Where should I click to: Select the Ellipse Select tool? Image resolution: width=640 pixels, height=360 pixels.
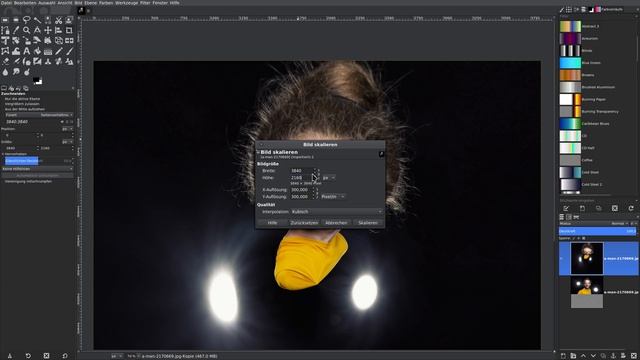tap(16, 20)
